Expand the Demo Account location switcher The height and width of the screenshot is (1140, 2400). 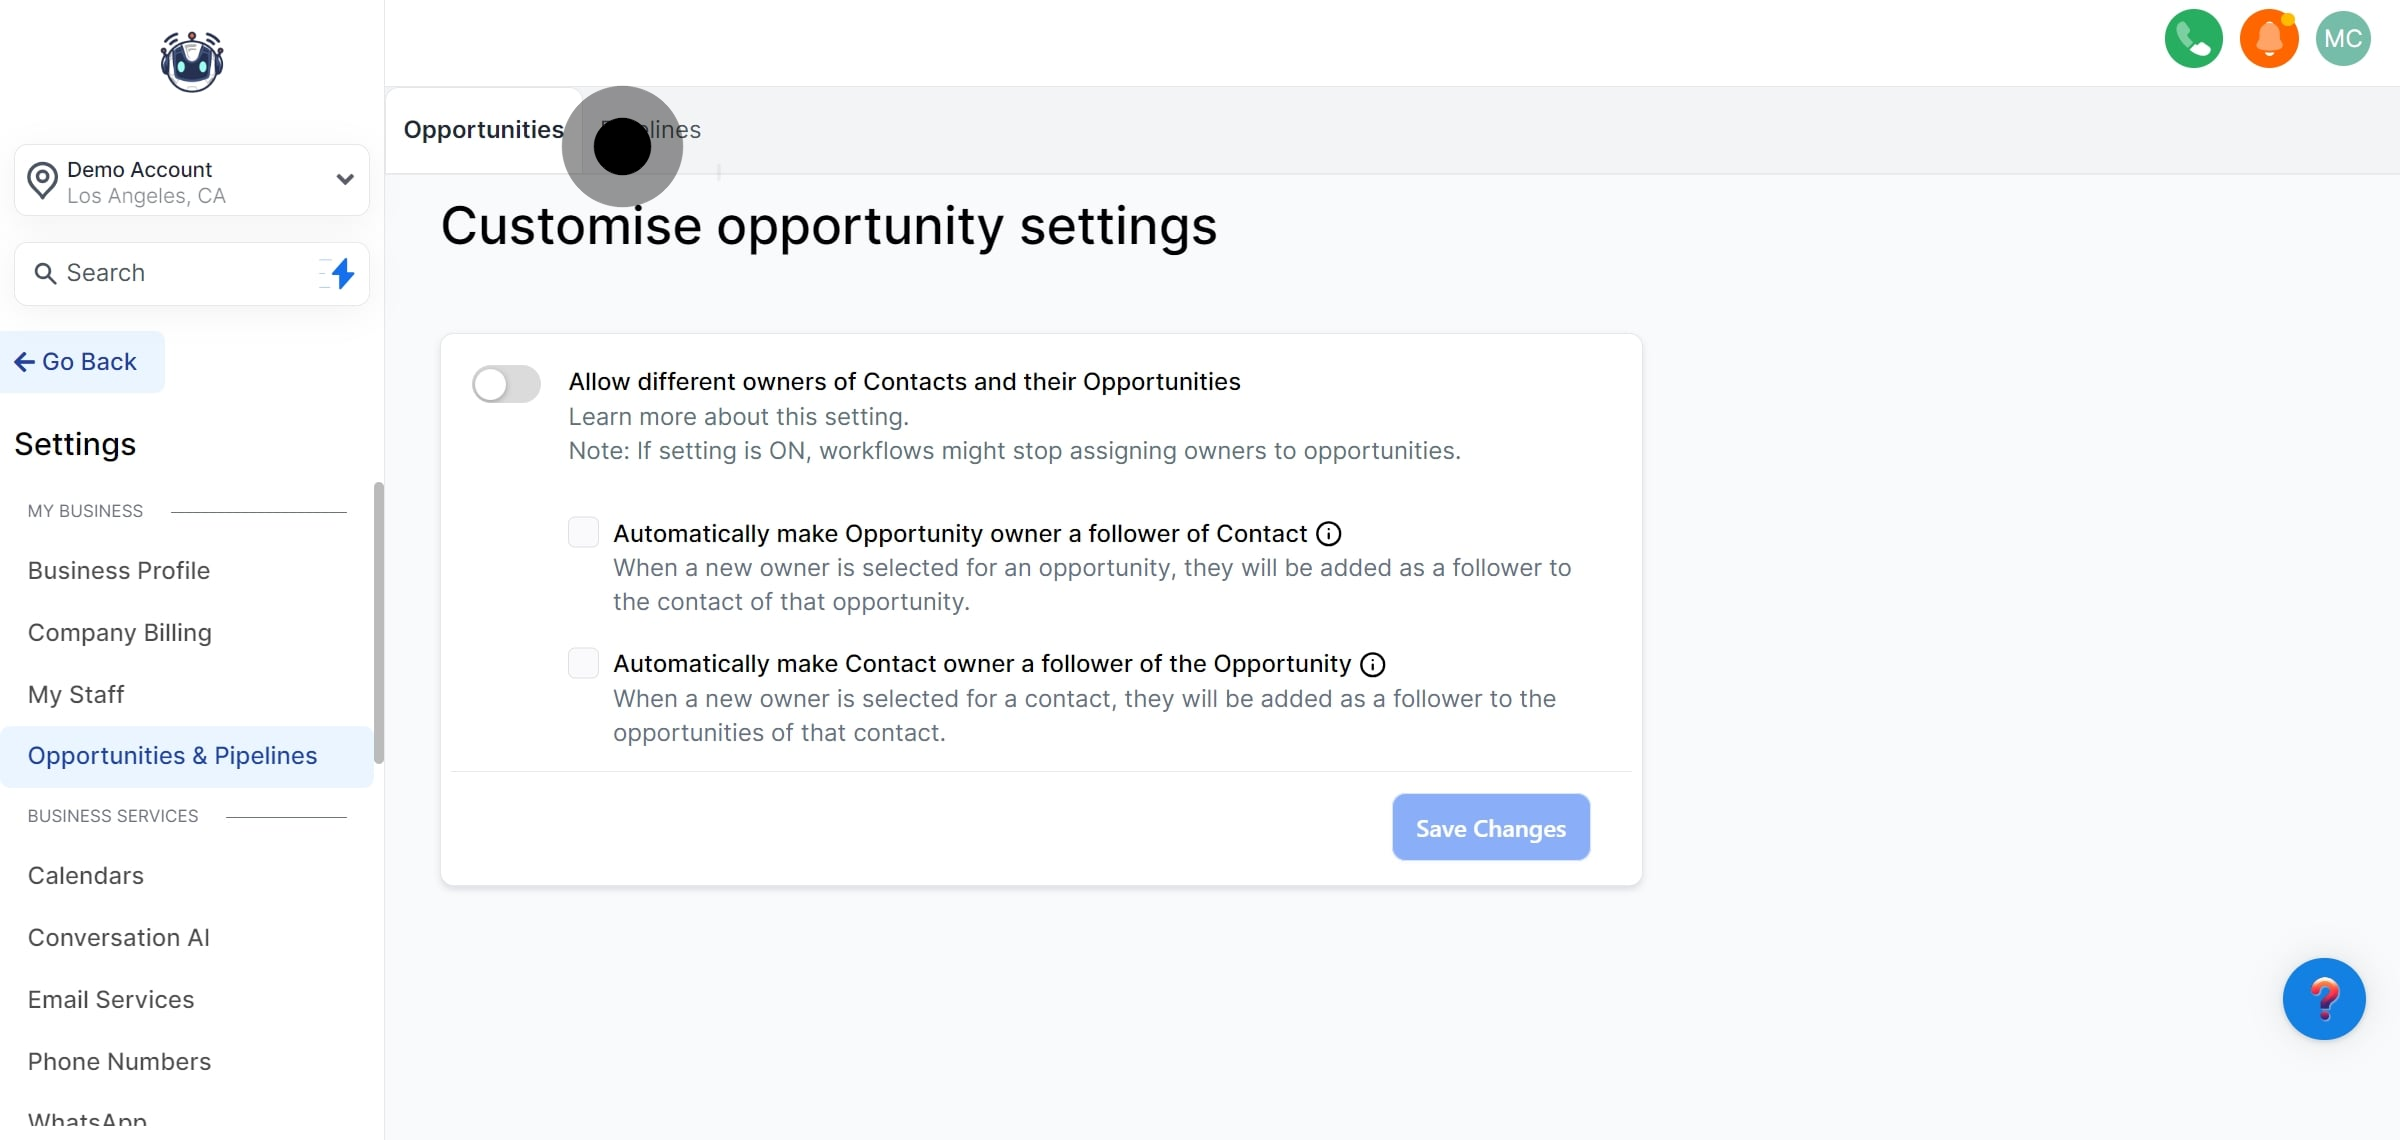click(x=344, y=180)
